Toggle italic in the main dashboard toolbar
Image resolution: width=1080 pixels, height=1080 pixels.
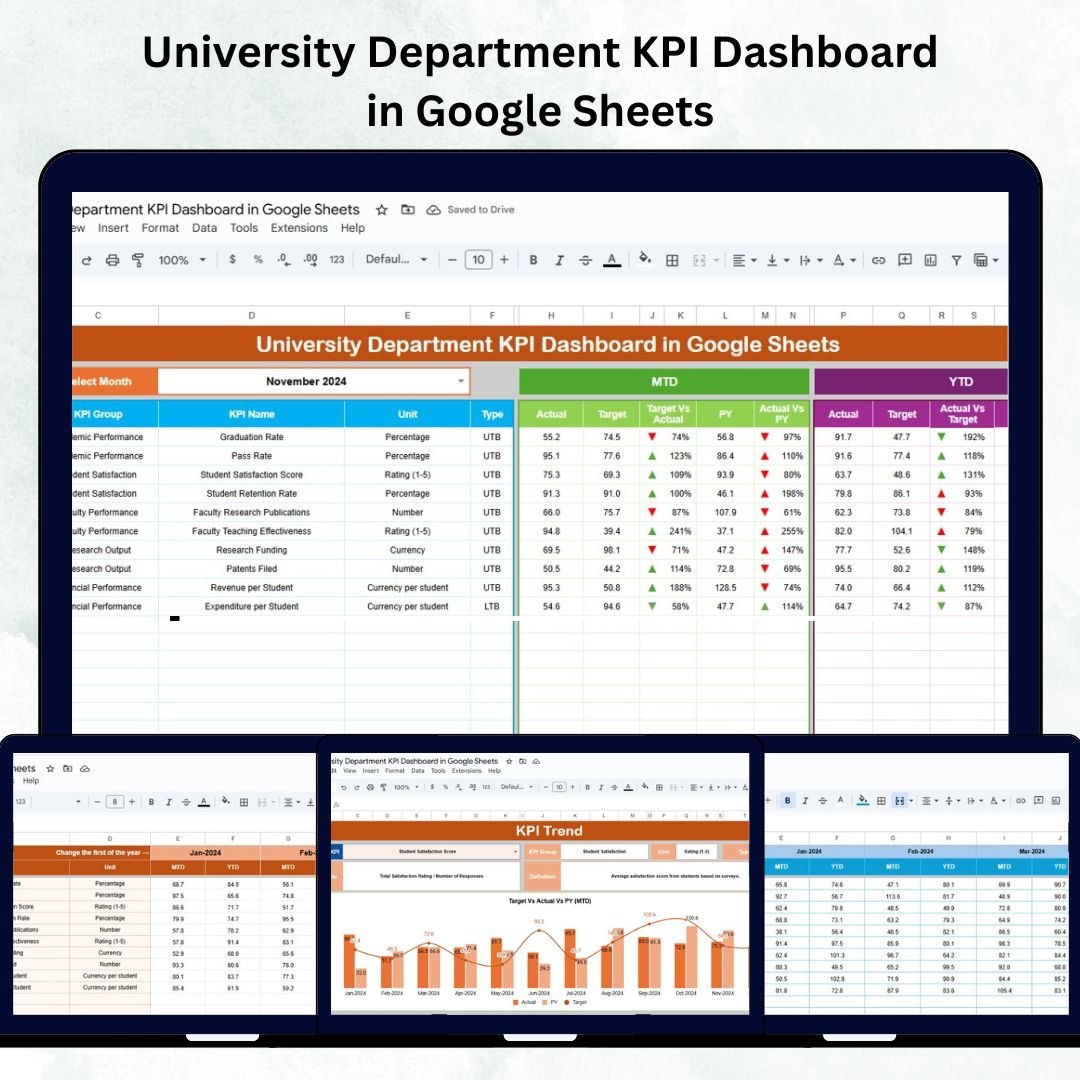coord(560,260)
